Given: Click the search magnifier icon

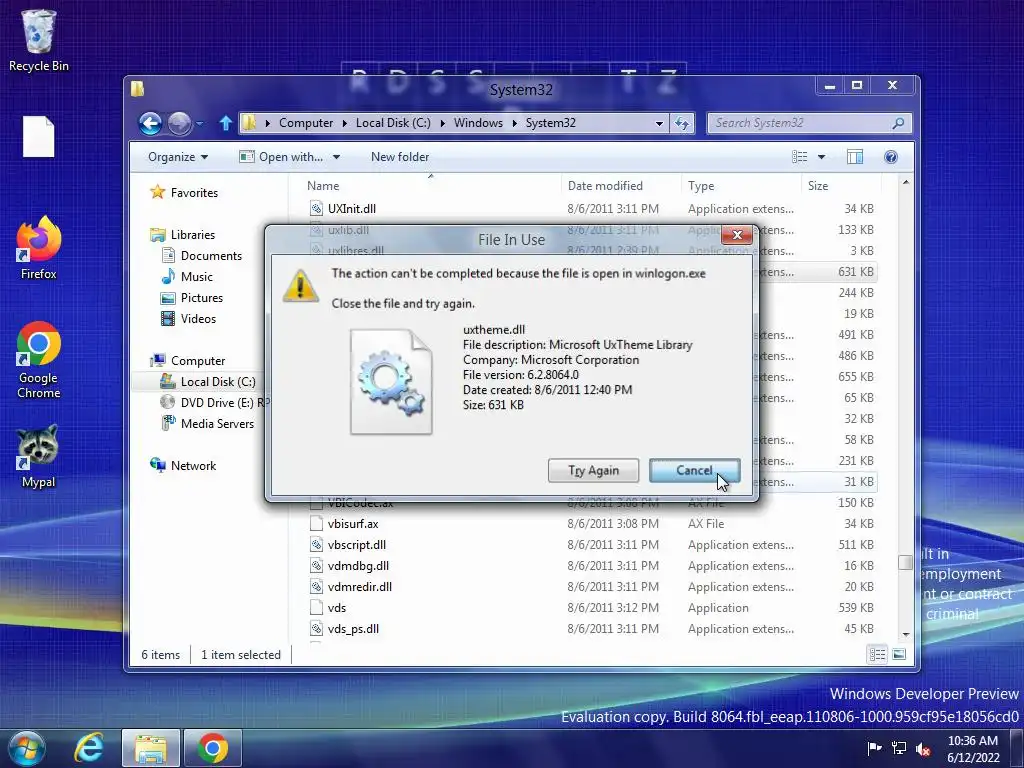Looking at the screenshot, I should (899, 123).
